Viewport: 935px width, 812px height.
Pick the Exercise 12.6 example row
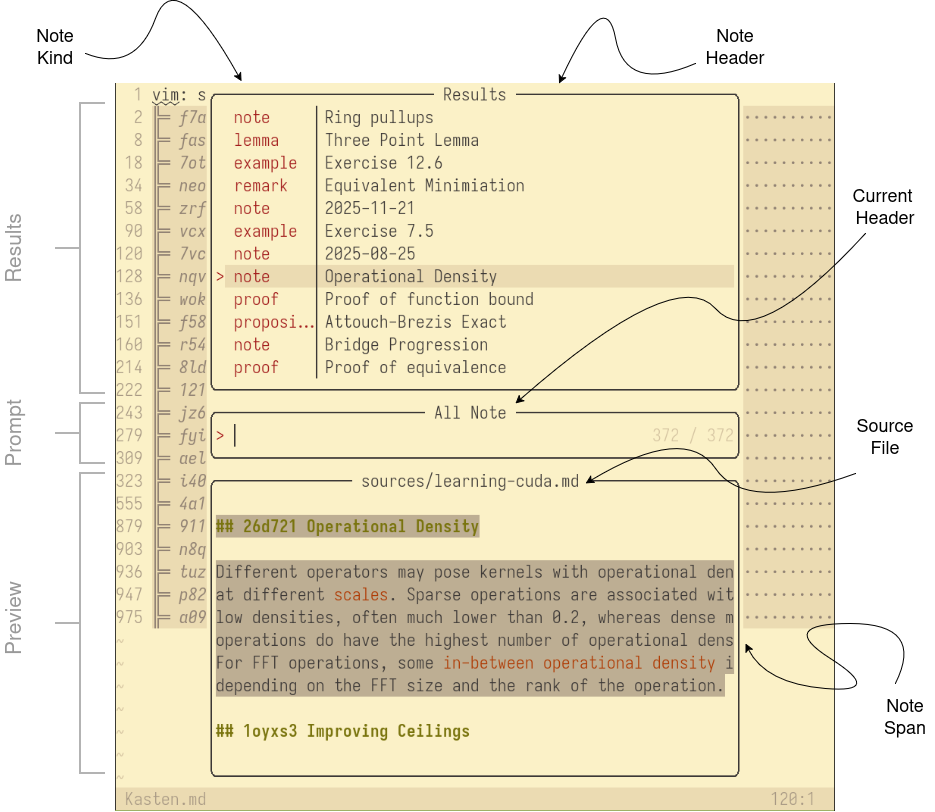click(x=383, y=163)
